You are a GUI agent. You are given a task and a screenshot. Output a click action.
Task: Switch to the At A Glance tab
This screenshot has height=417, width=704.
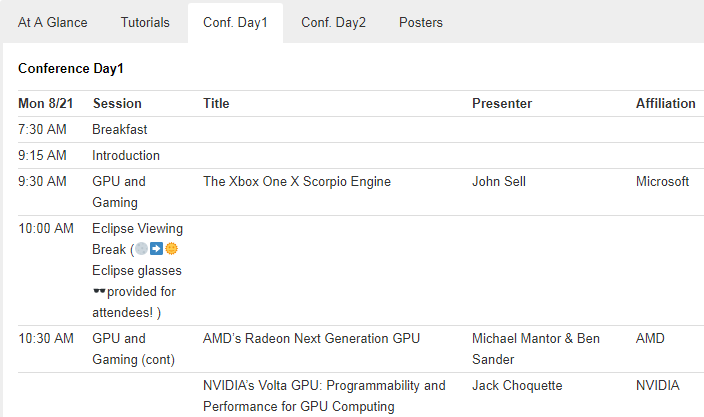53,22
